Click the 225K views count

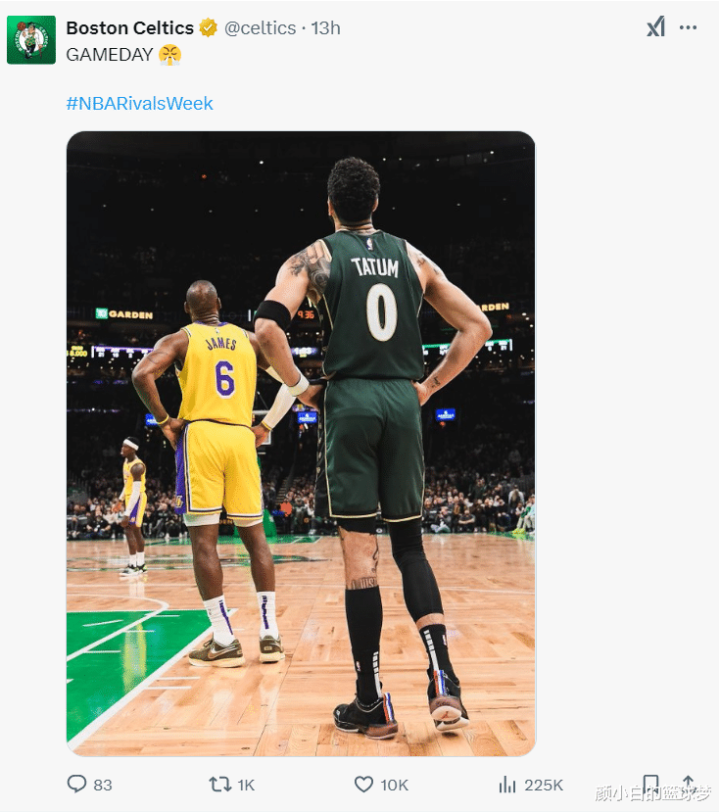(544, 785)
